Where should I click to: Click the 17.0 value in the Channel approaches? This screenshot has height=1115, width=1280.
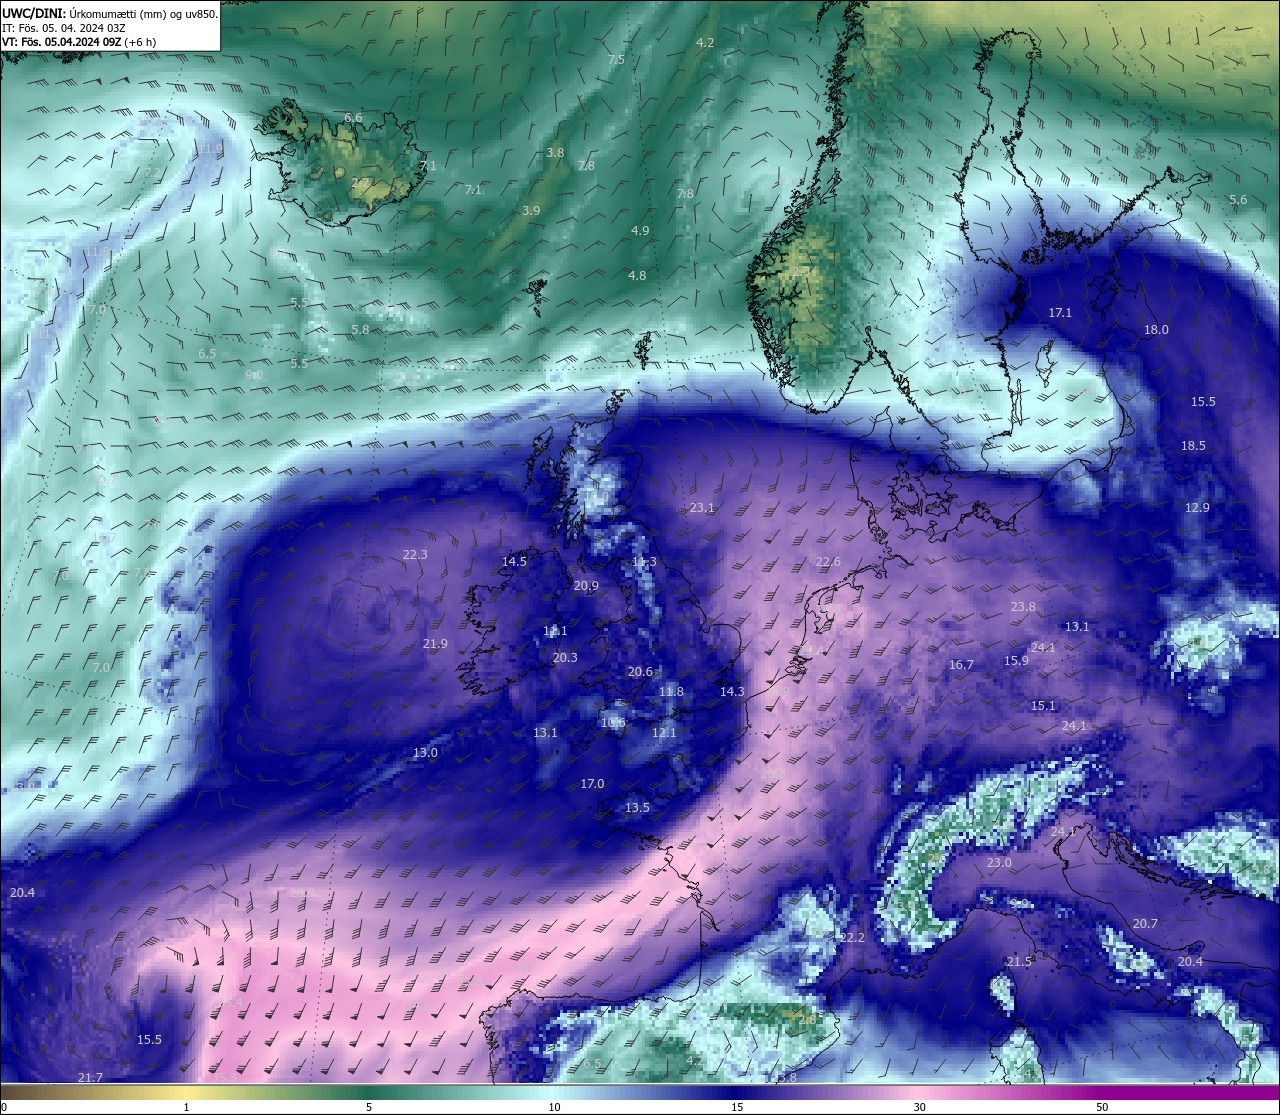coord(592,784)
